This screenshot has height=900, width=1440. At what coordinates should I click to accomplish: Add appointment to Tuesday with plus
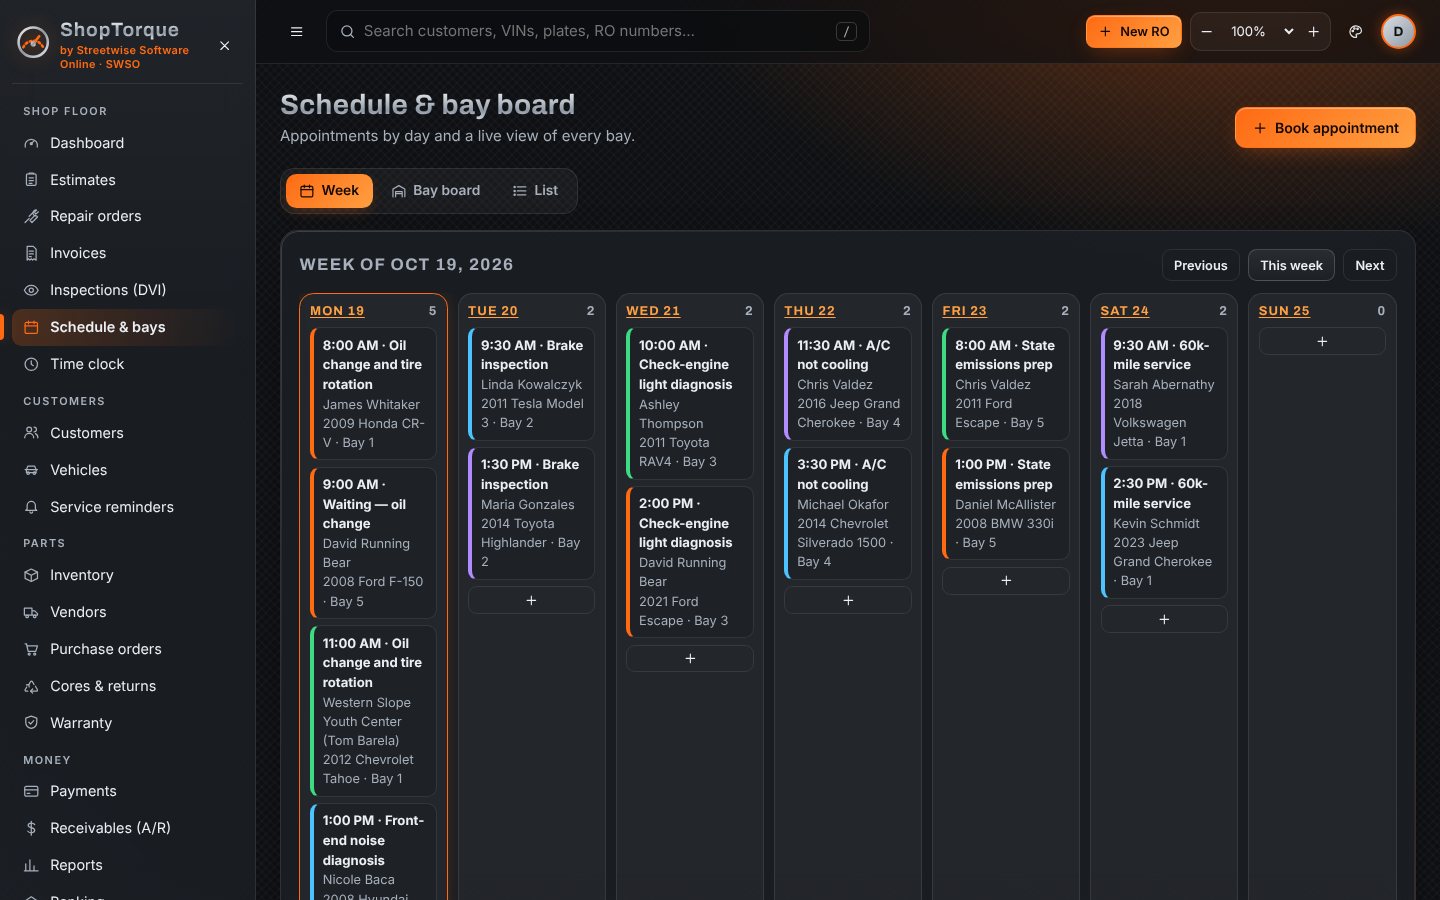[531, 600]
